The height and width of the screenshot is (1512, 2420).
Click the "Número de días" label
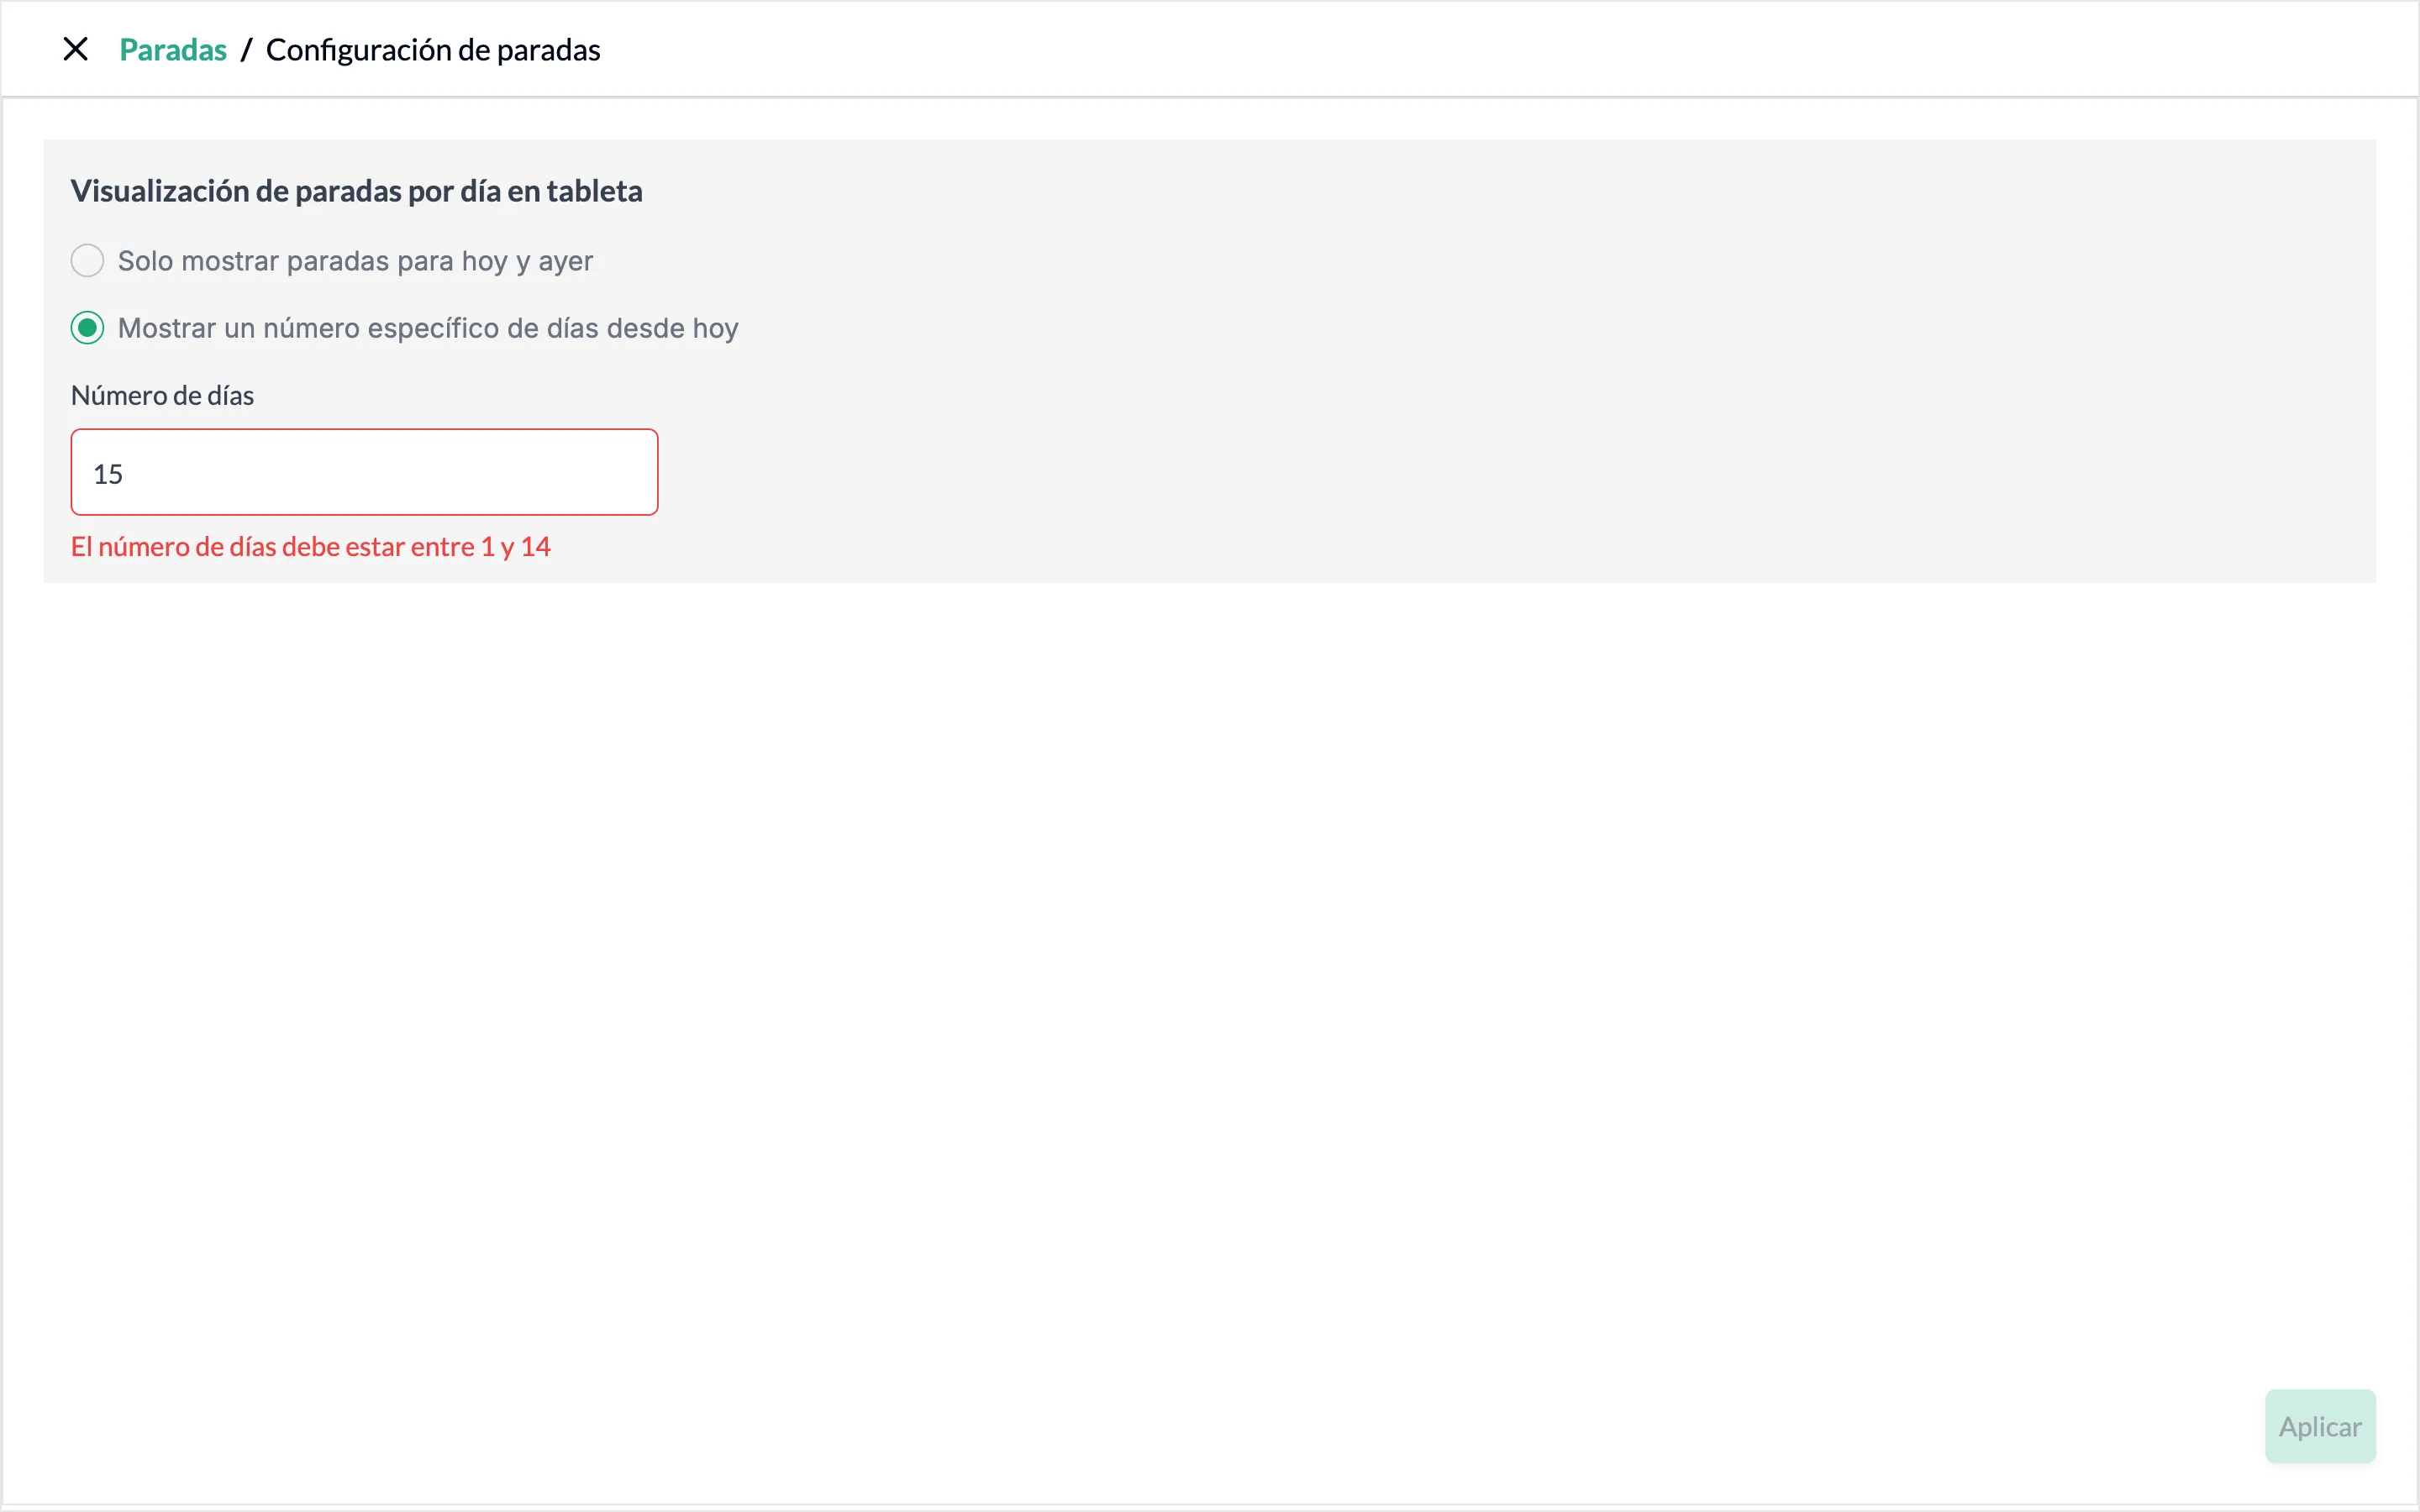pyautogui.click(x=162, y=396)
